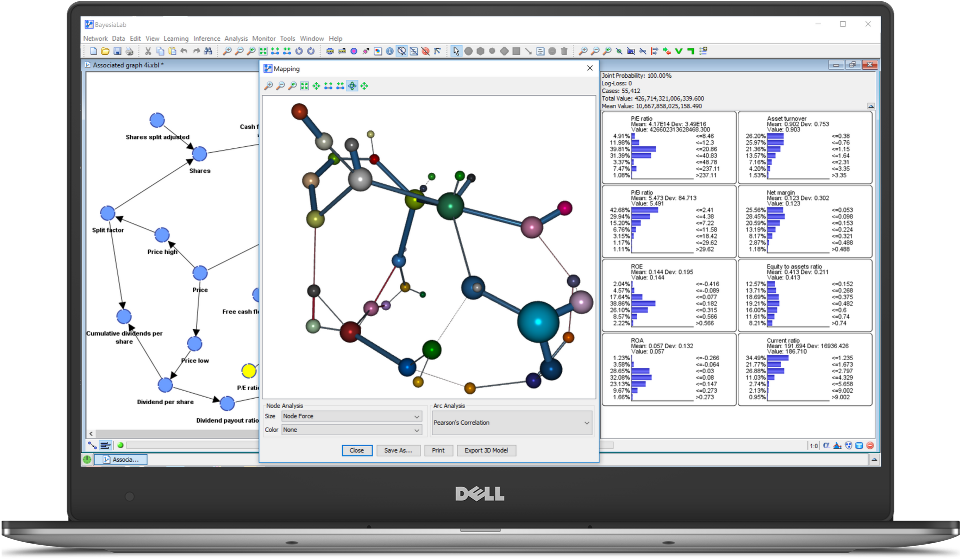960x559 pixels.
Task: Click the trash Delete icon in toolbar
Action: (564, 51)
